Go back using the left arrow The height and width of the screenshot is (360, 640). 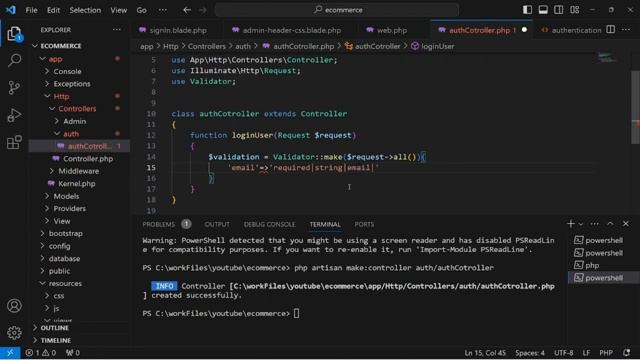[187, 10]
